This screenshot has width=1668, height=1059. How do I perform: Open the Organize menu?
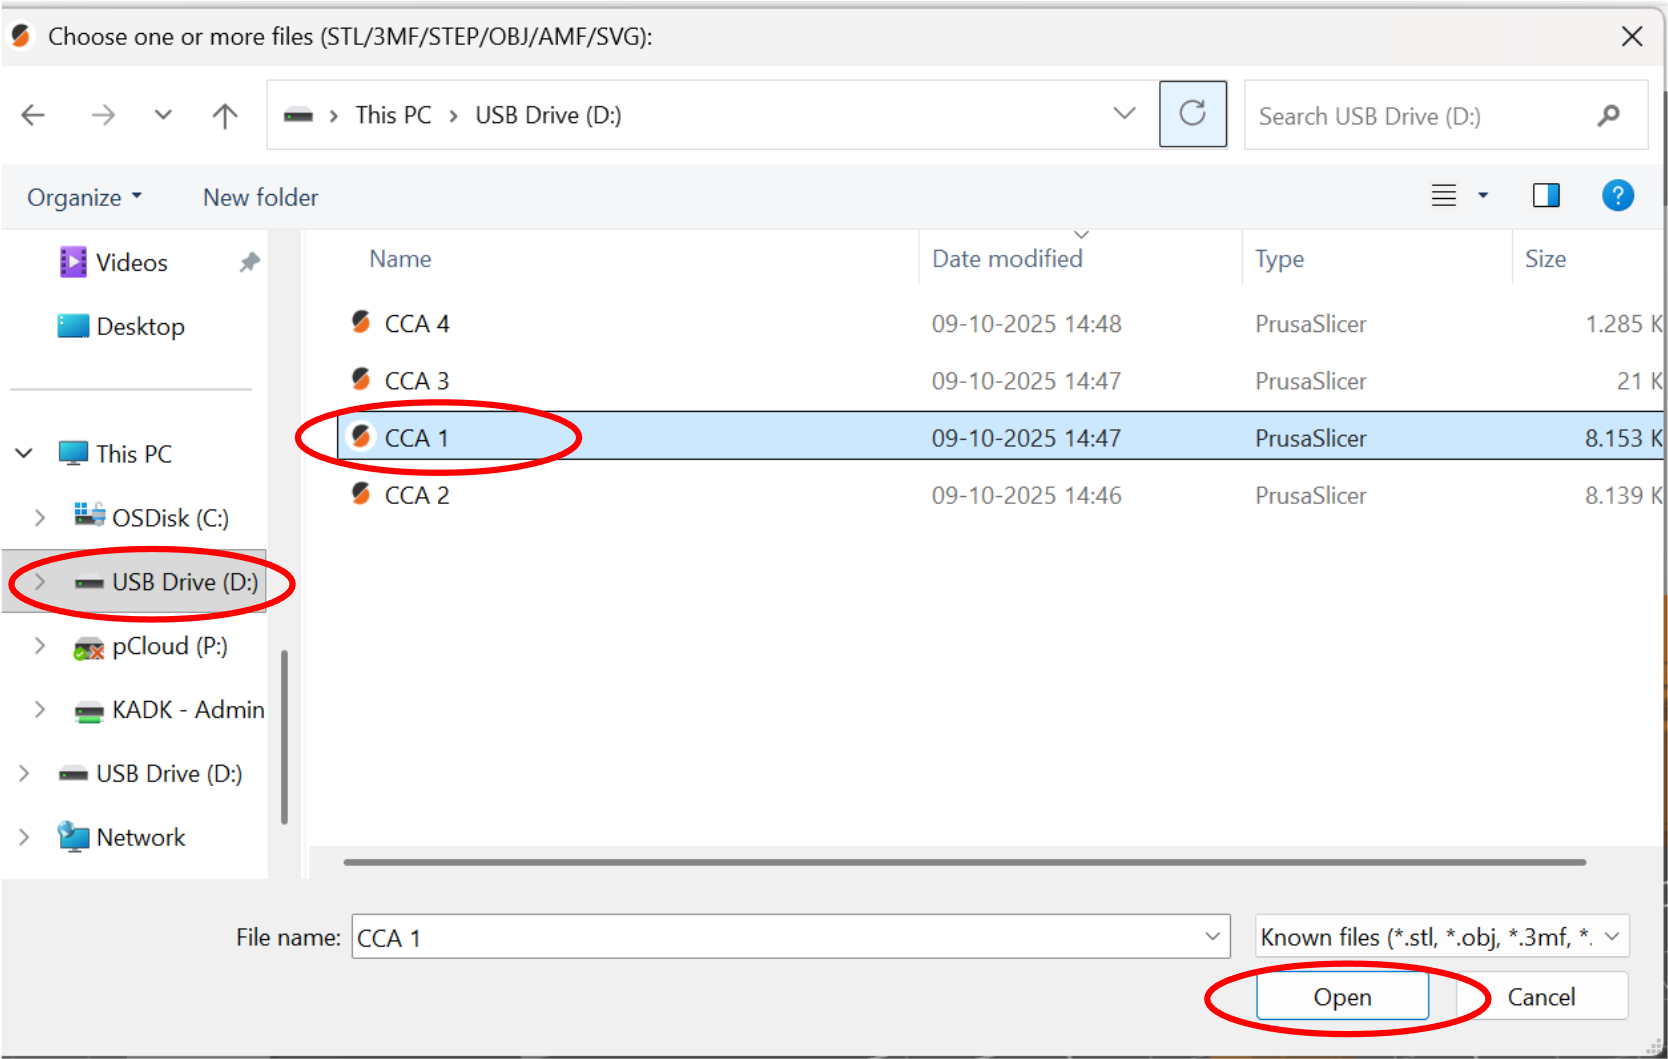coord(84,198)
